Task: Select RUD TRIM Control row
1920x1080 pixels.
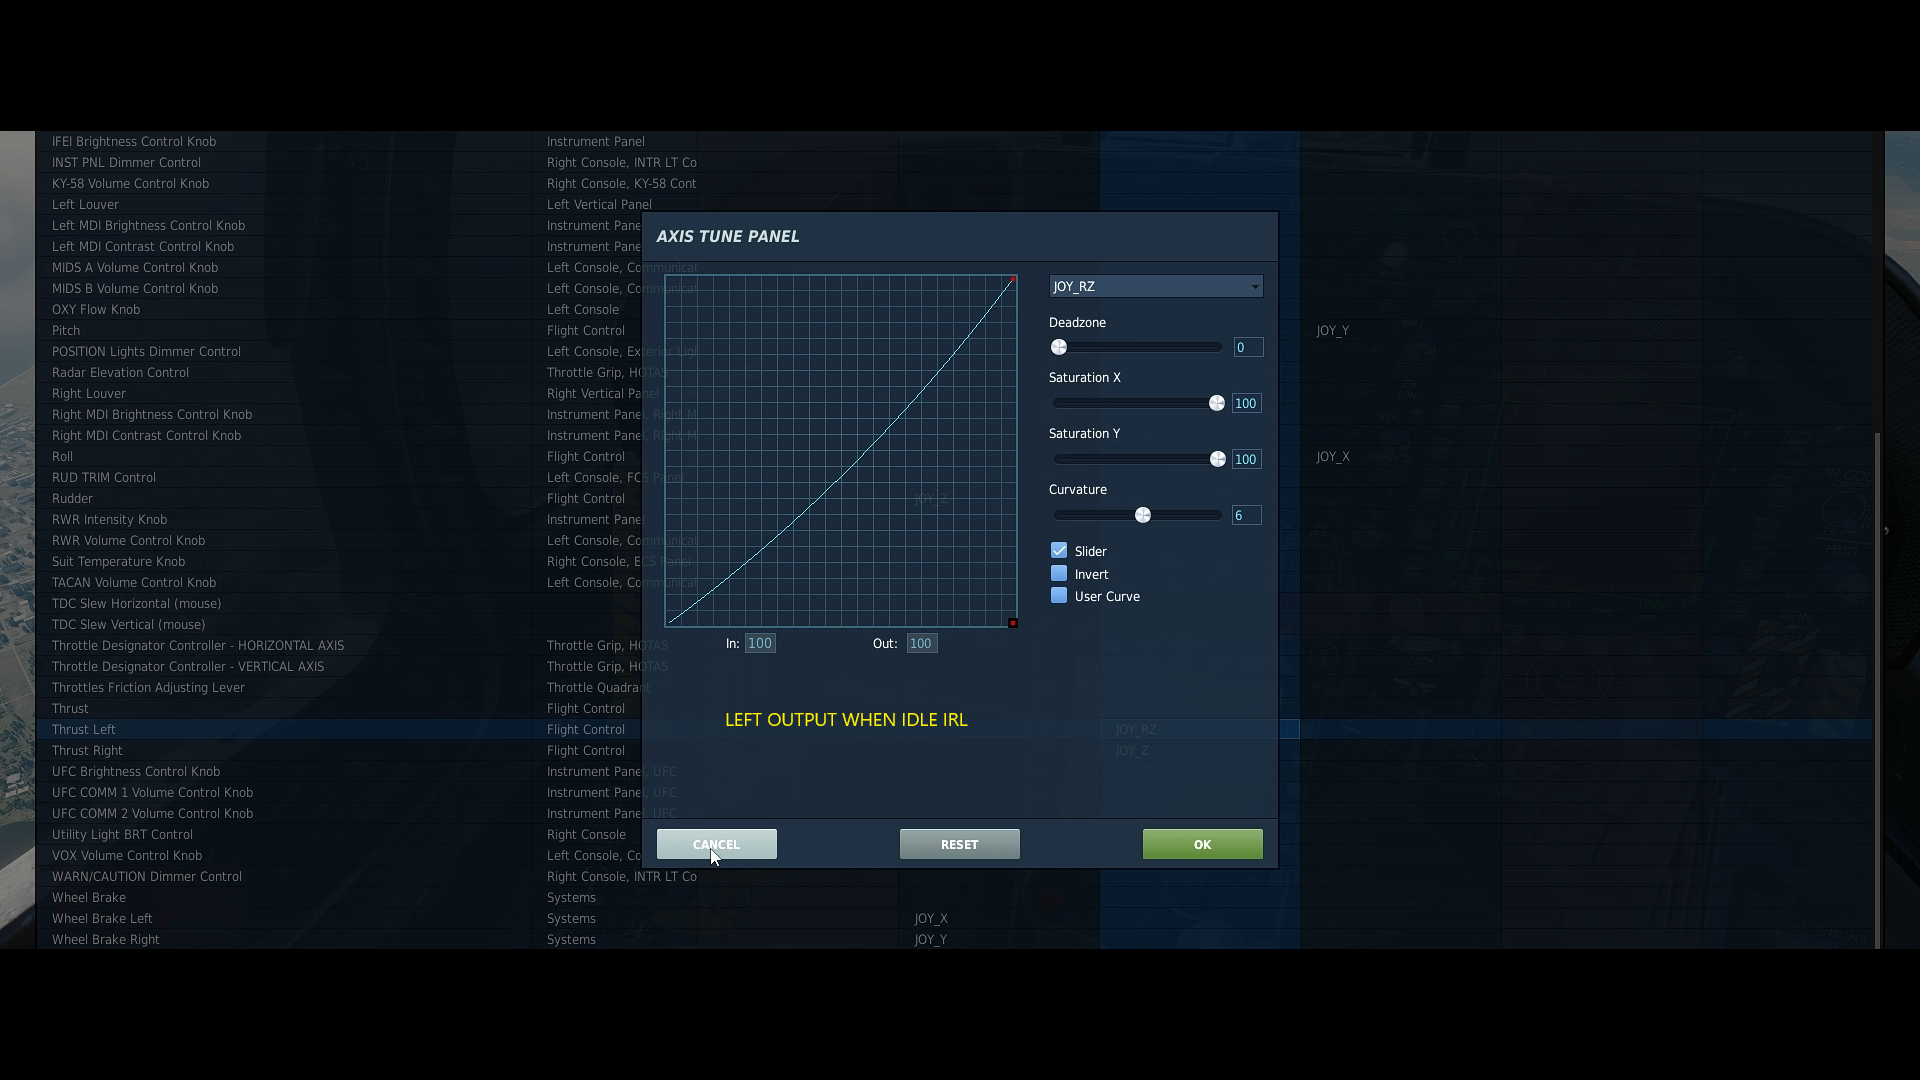Action: (x=954, y=477)
